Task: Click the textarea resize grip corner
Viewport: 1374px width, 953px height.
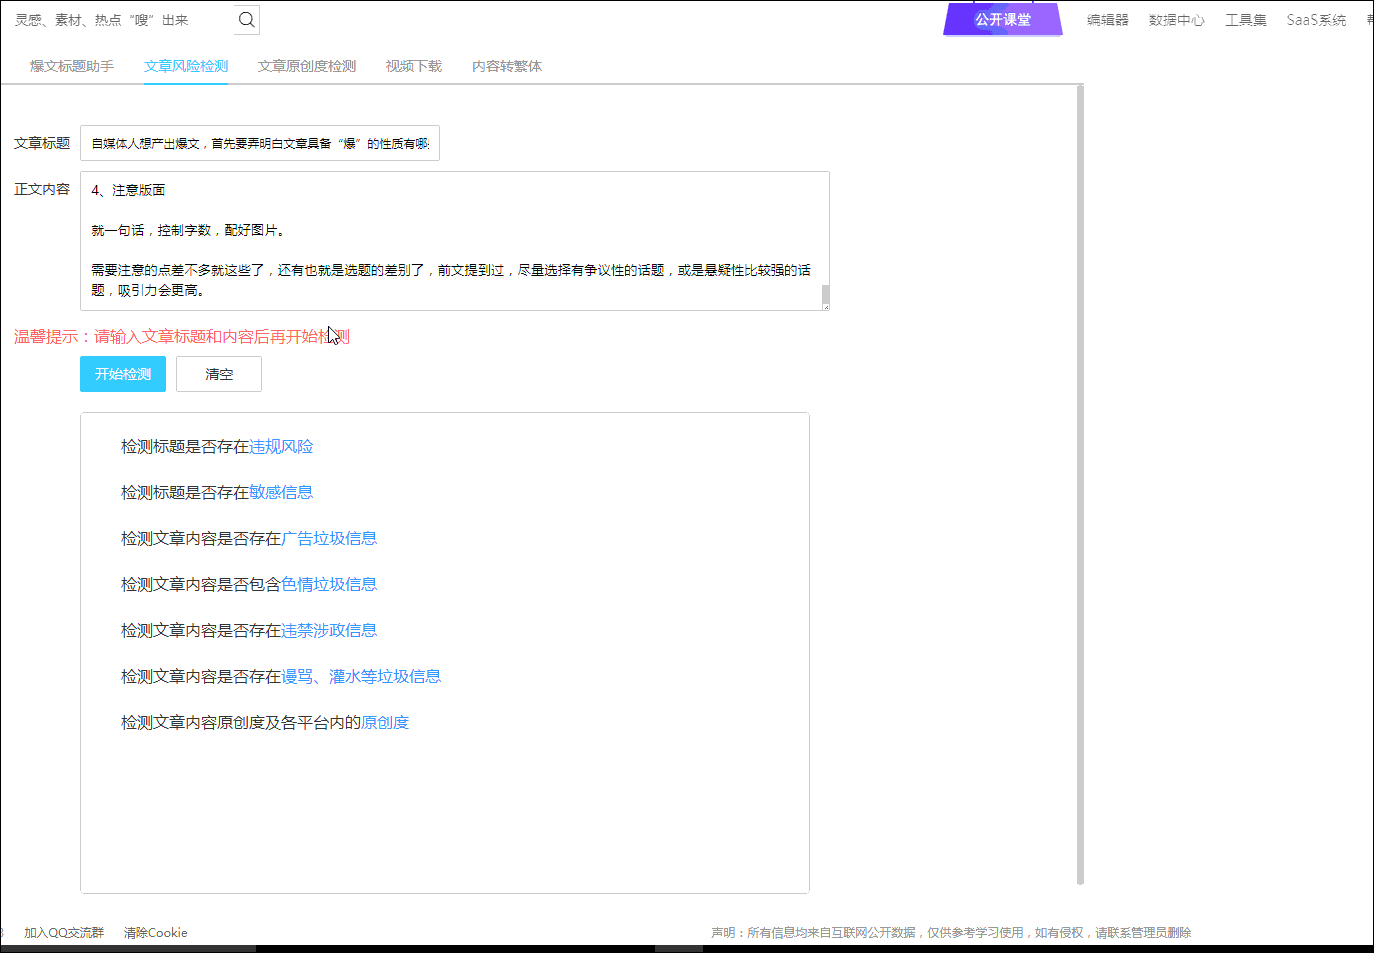Action: 825,306
